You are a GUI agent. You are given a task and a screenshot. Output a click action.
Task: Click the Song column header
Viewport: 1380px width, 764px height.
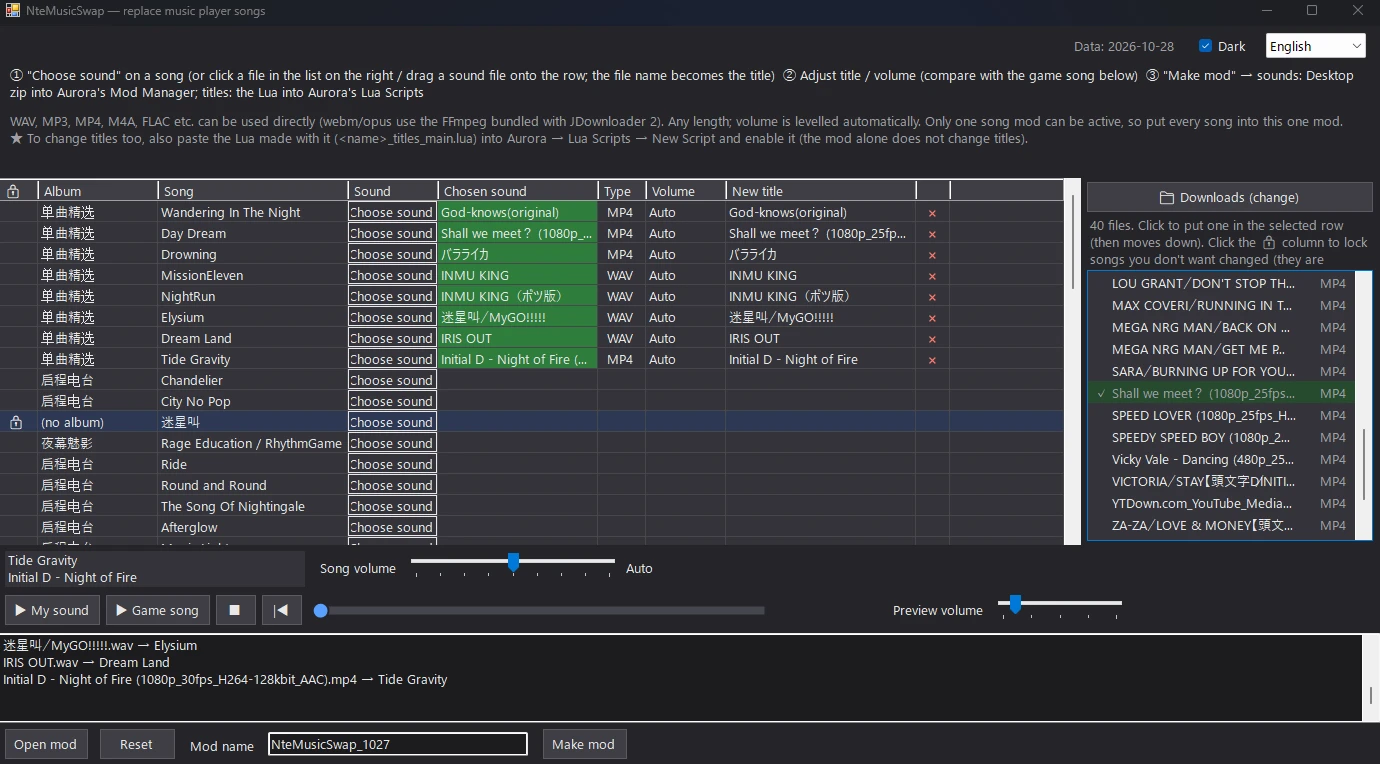pos(253,191)
